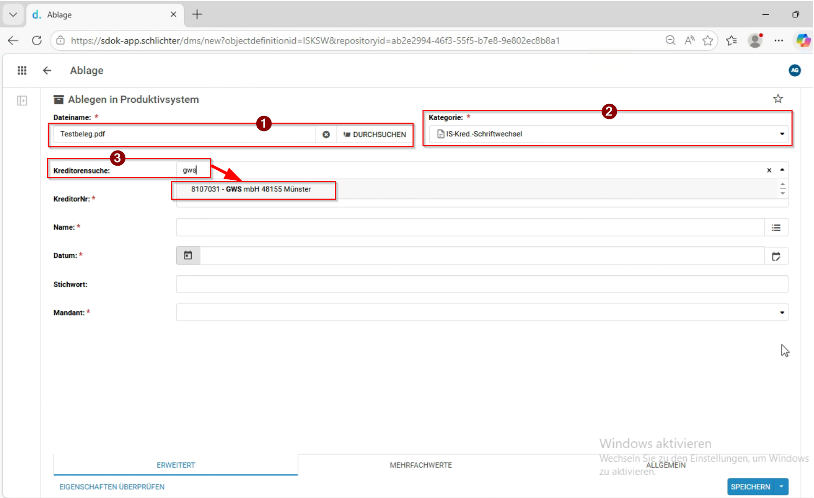Toggle the sidebar panel icon
This screenshot has width=814, height=498.
[22, 101]
